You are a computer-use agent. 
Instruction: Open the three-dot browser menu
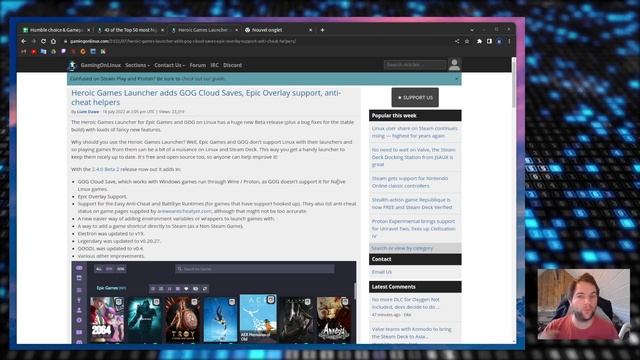(x=509, y=41)
